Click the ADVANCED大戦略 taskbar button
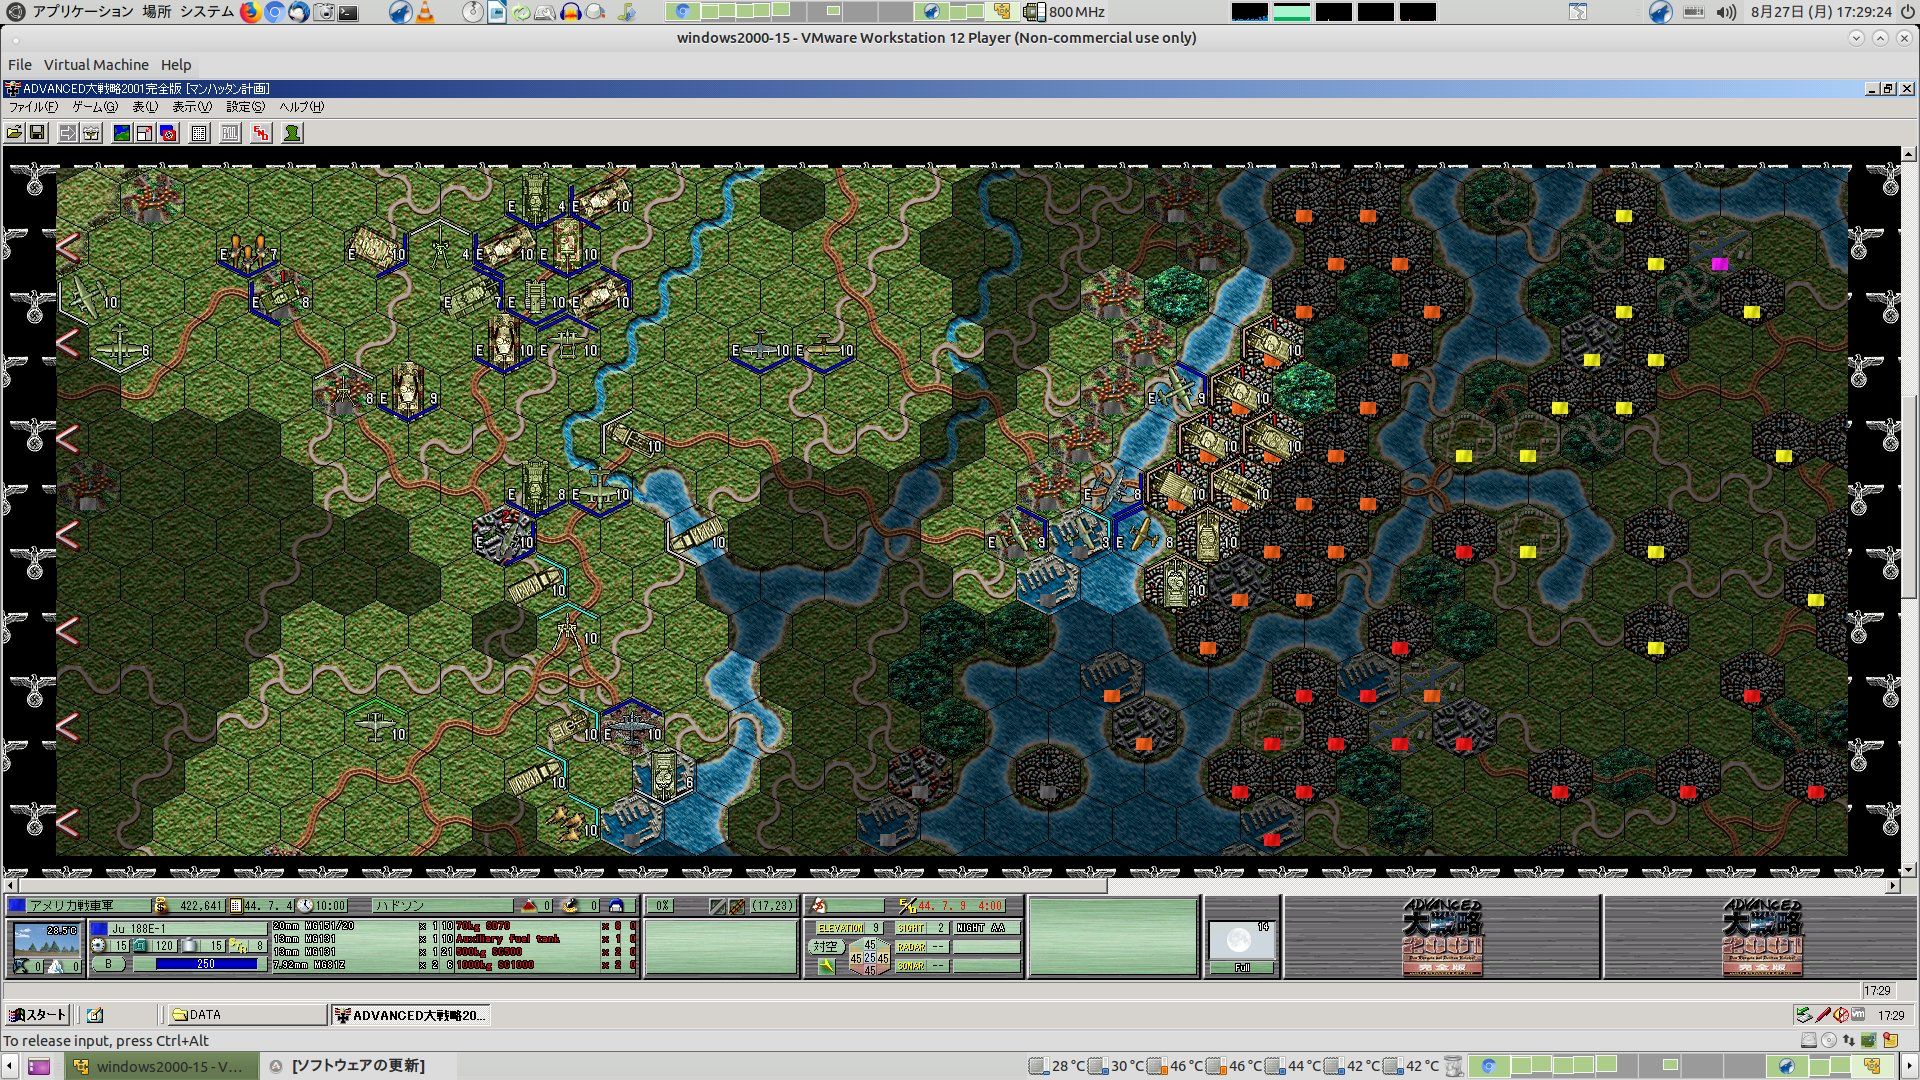The image size is (1920, 1080). pos(411,1015)
